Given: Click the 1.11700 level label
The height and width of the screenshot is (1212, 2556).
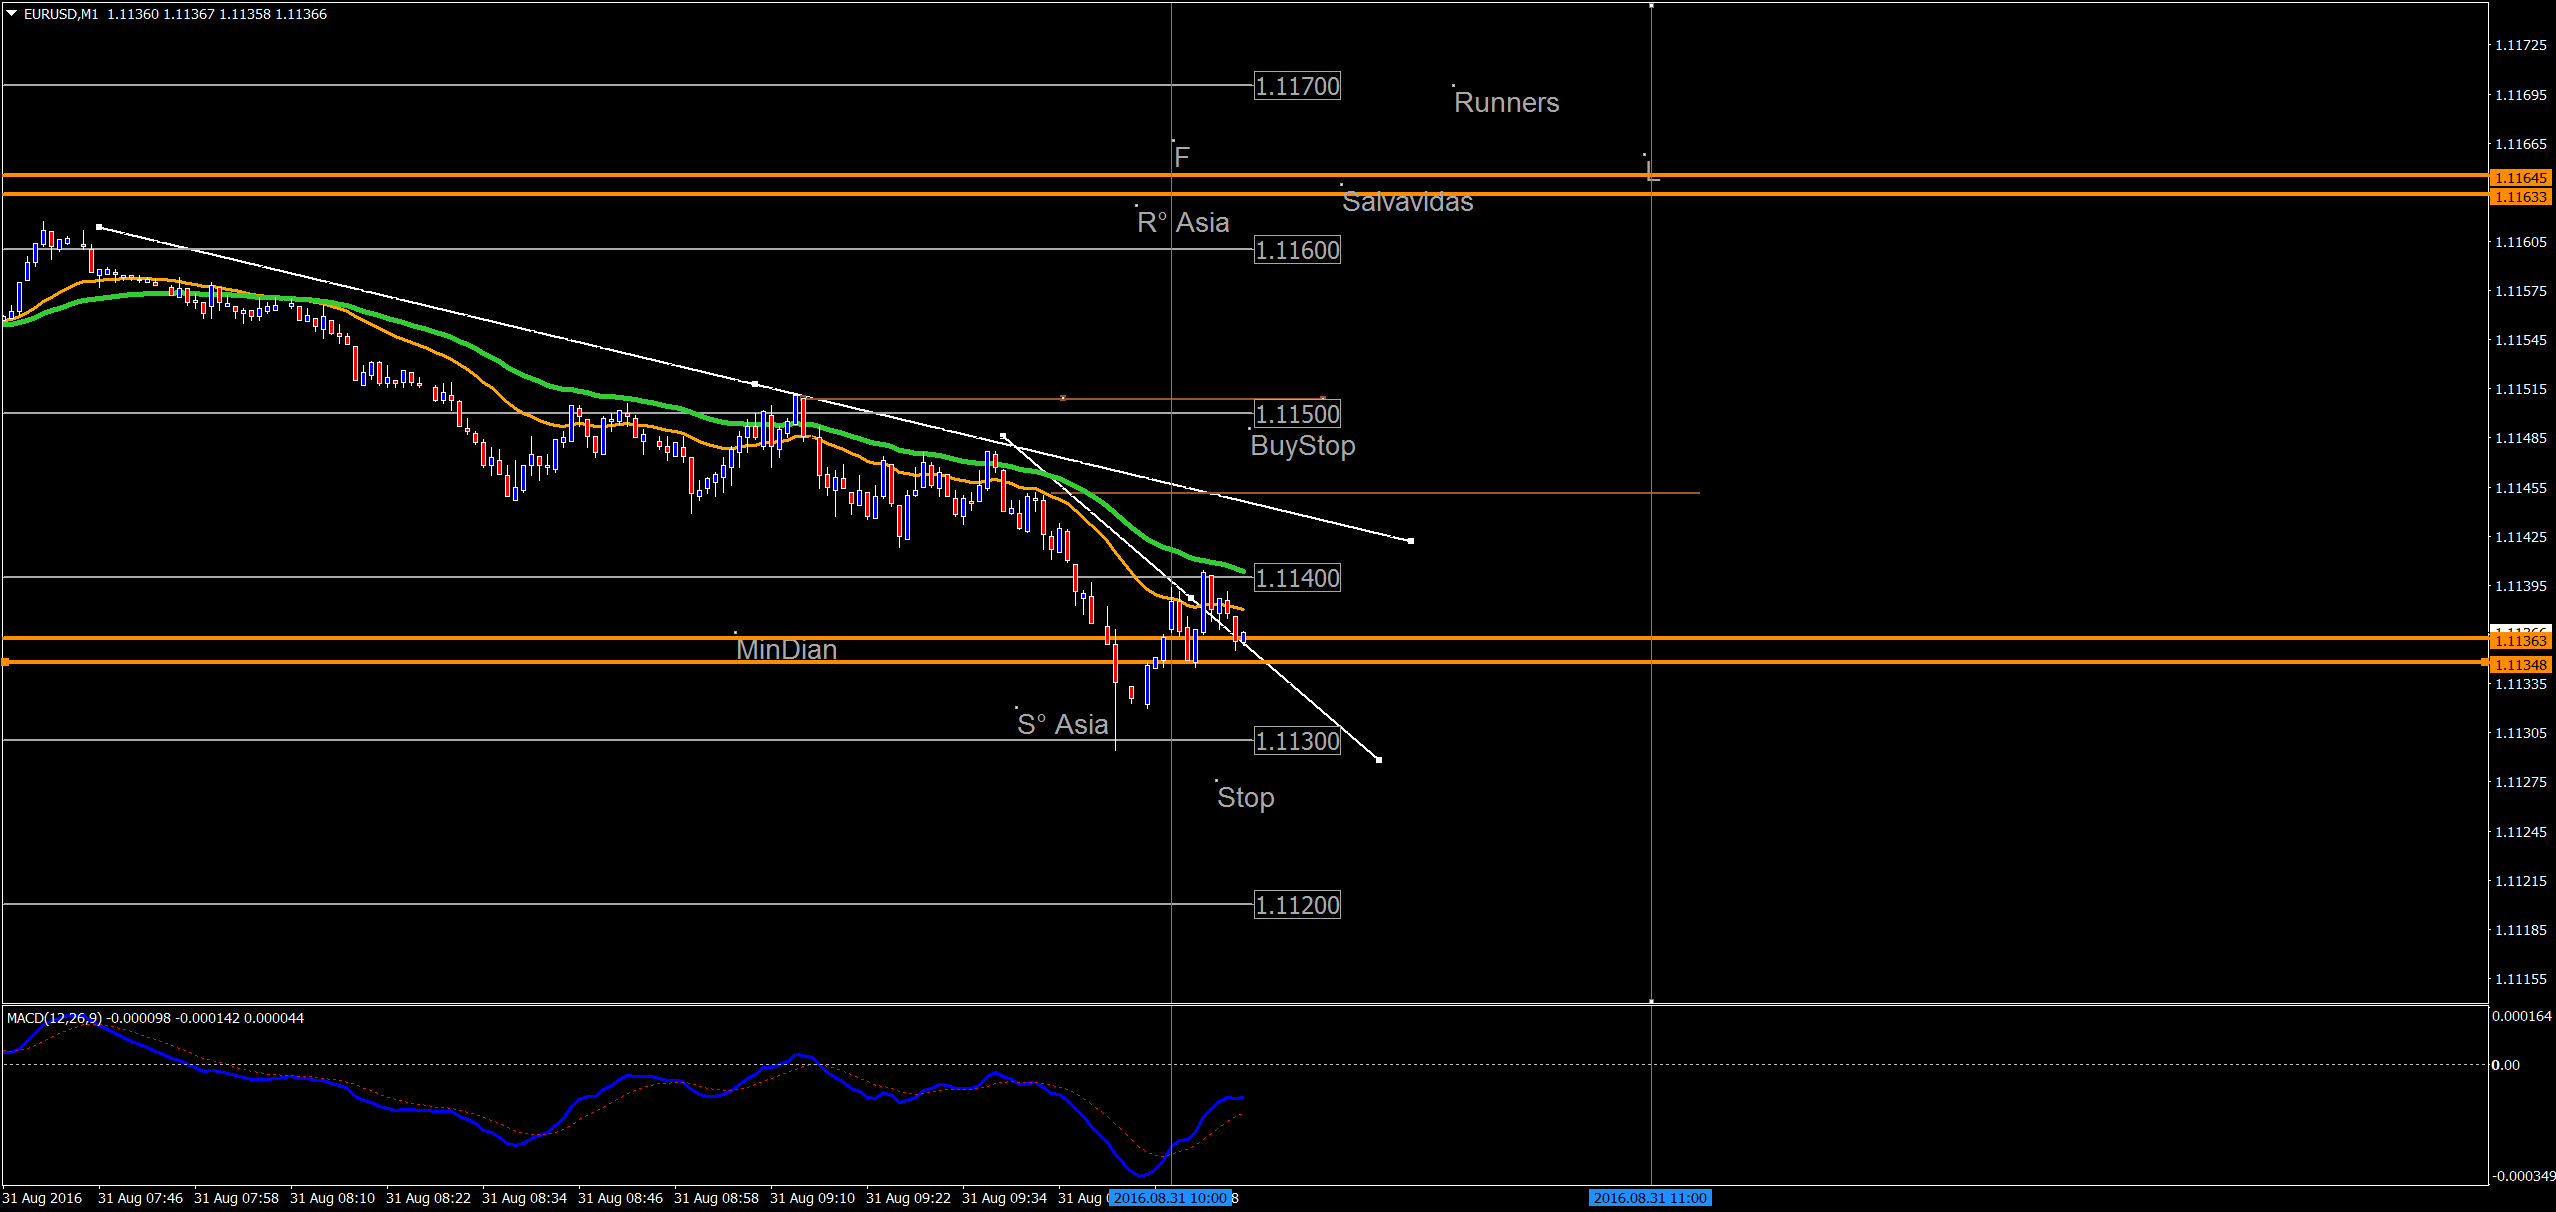Looking at the screenshot, I should [1297, 87].
